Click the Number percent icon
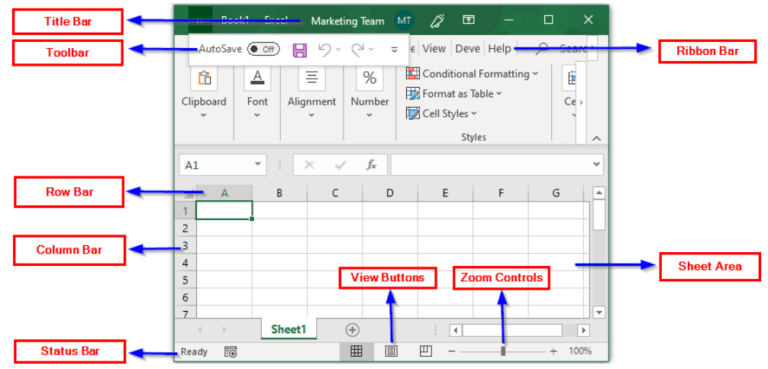The width and height of the screenshot is (768, 369). 370,78
